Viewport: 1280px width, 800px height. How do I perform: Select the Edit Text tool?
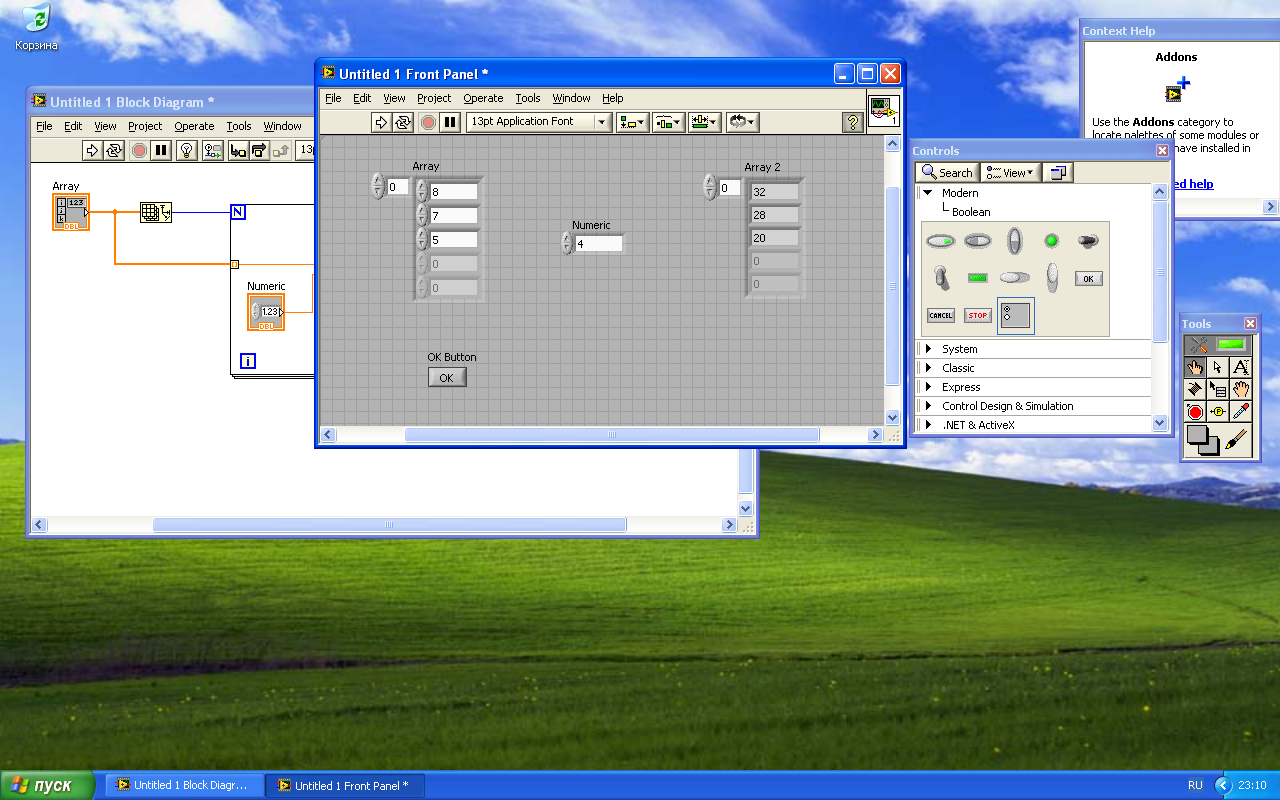point(1241,367)
